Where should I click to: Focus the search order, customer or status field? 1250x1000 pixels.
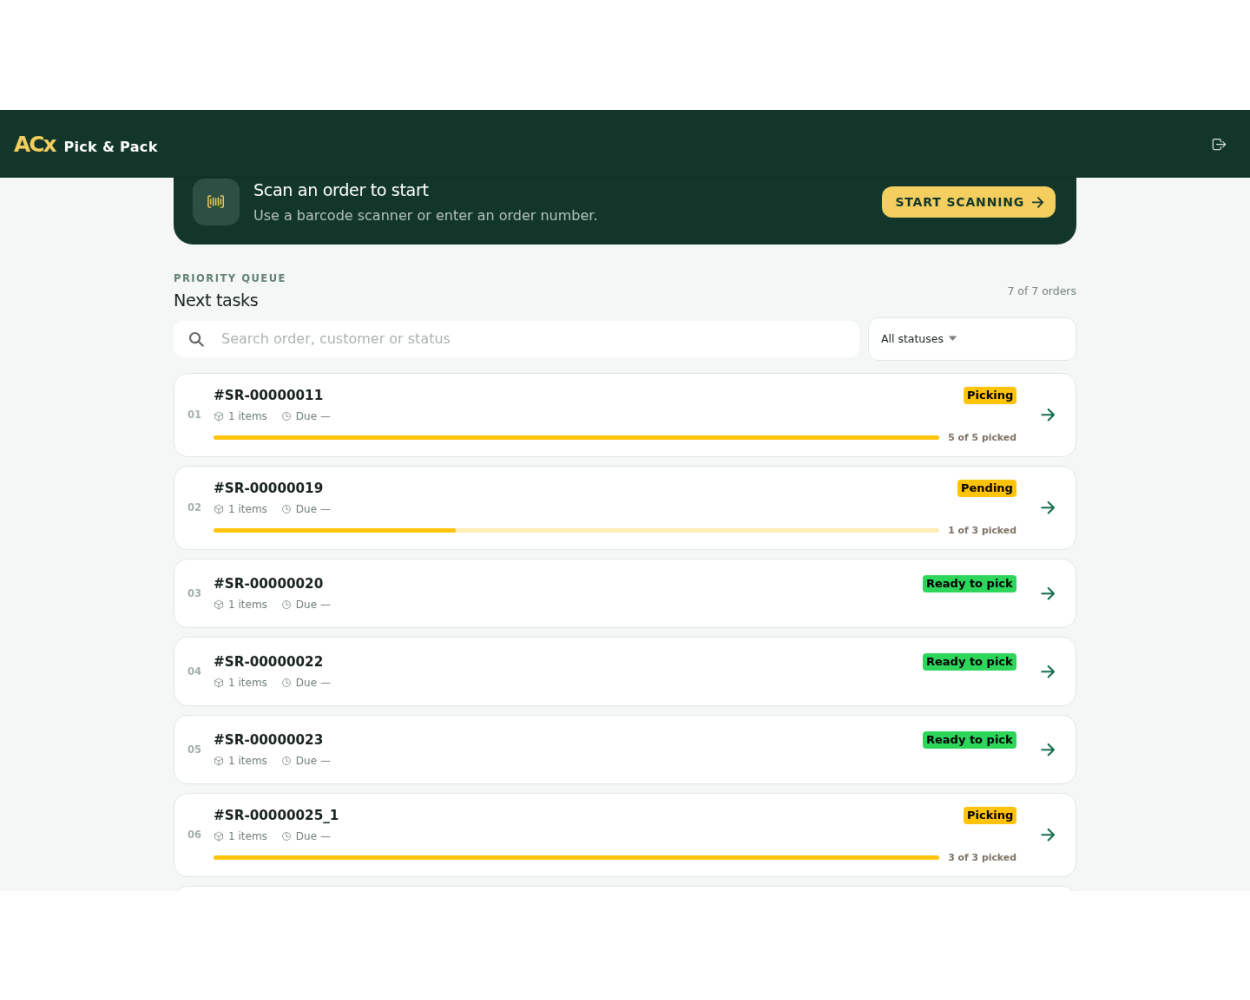517,339
